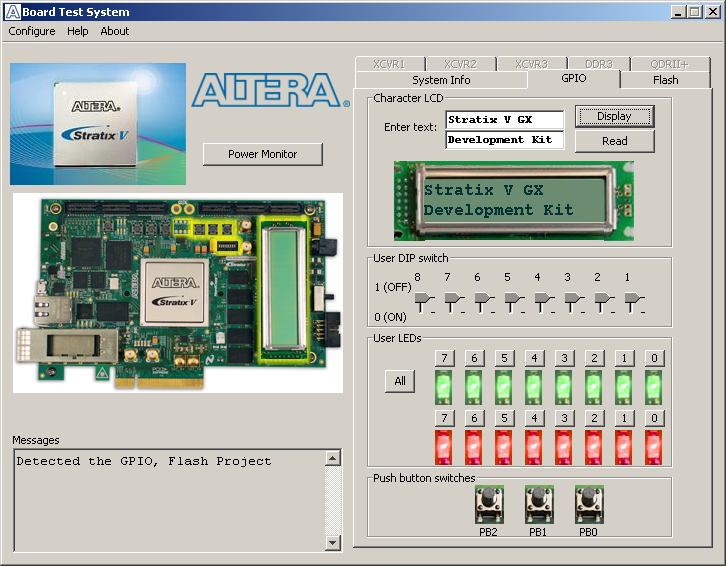
Task: Click the green LED 1 indicator
Action: (623, 387)
